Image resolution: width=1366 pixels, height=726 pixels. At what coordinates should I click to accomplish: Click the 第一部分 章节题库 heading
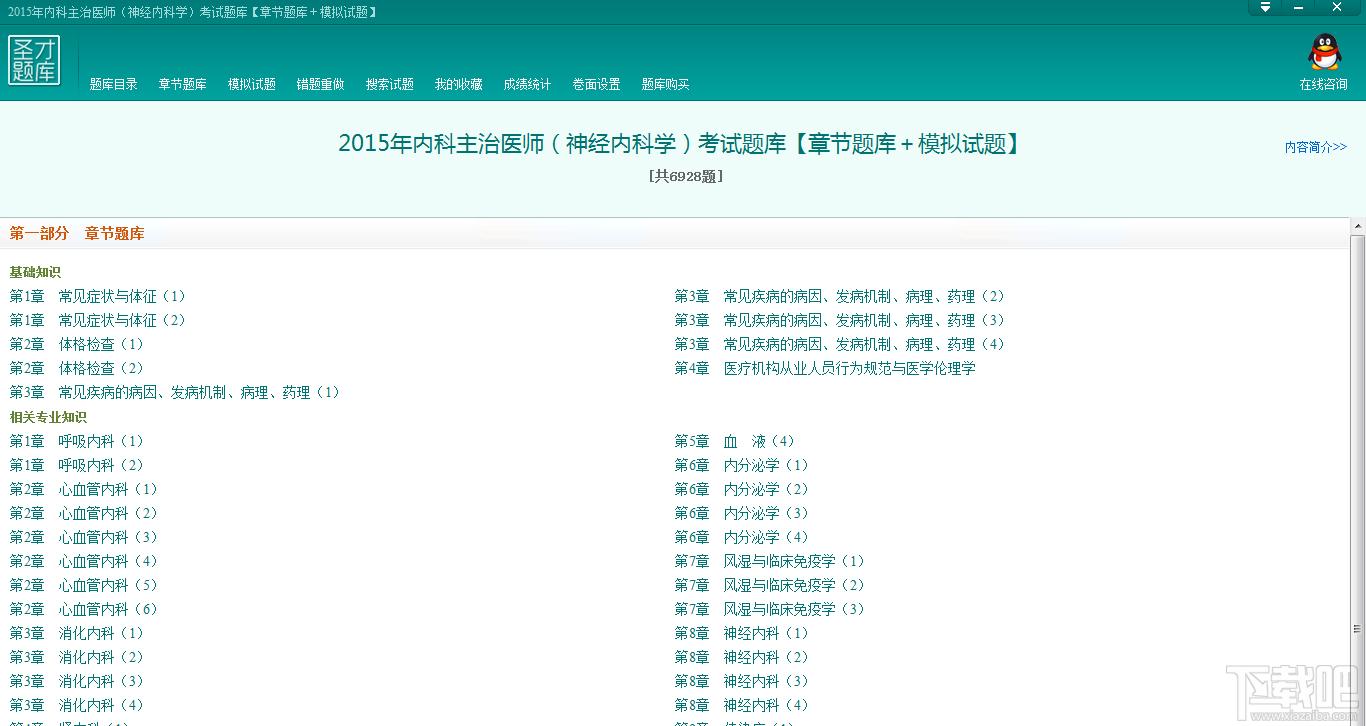(77, 233)
